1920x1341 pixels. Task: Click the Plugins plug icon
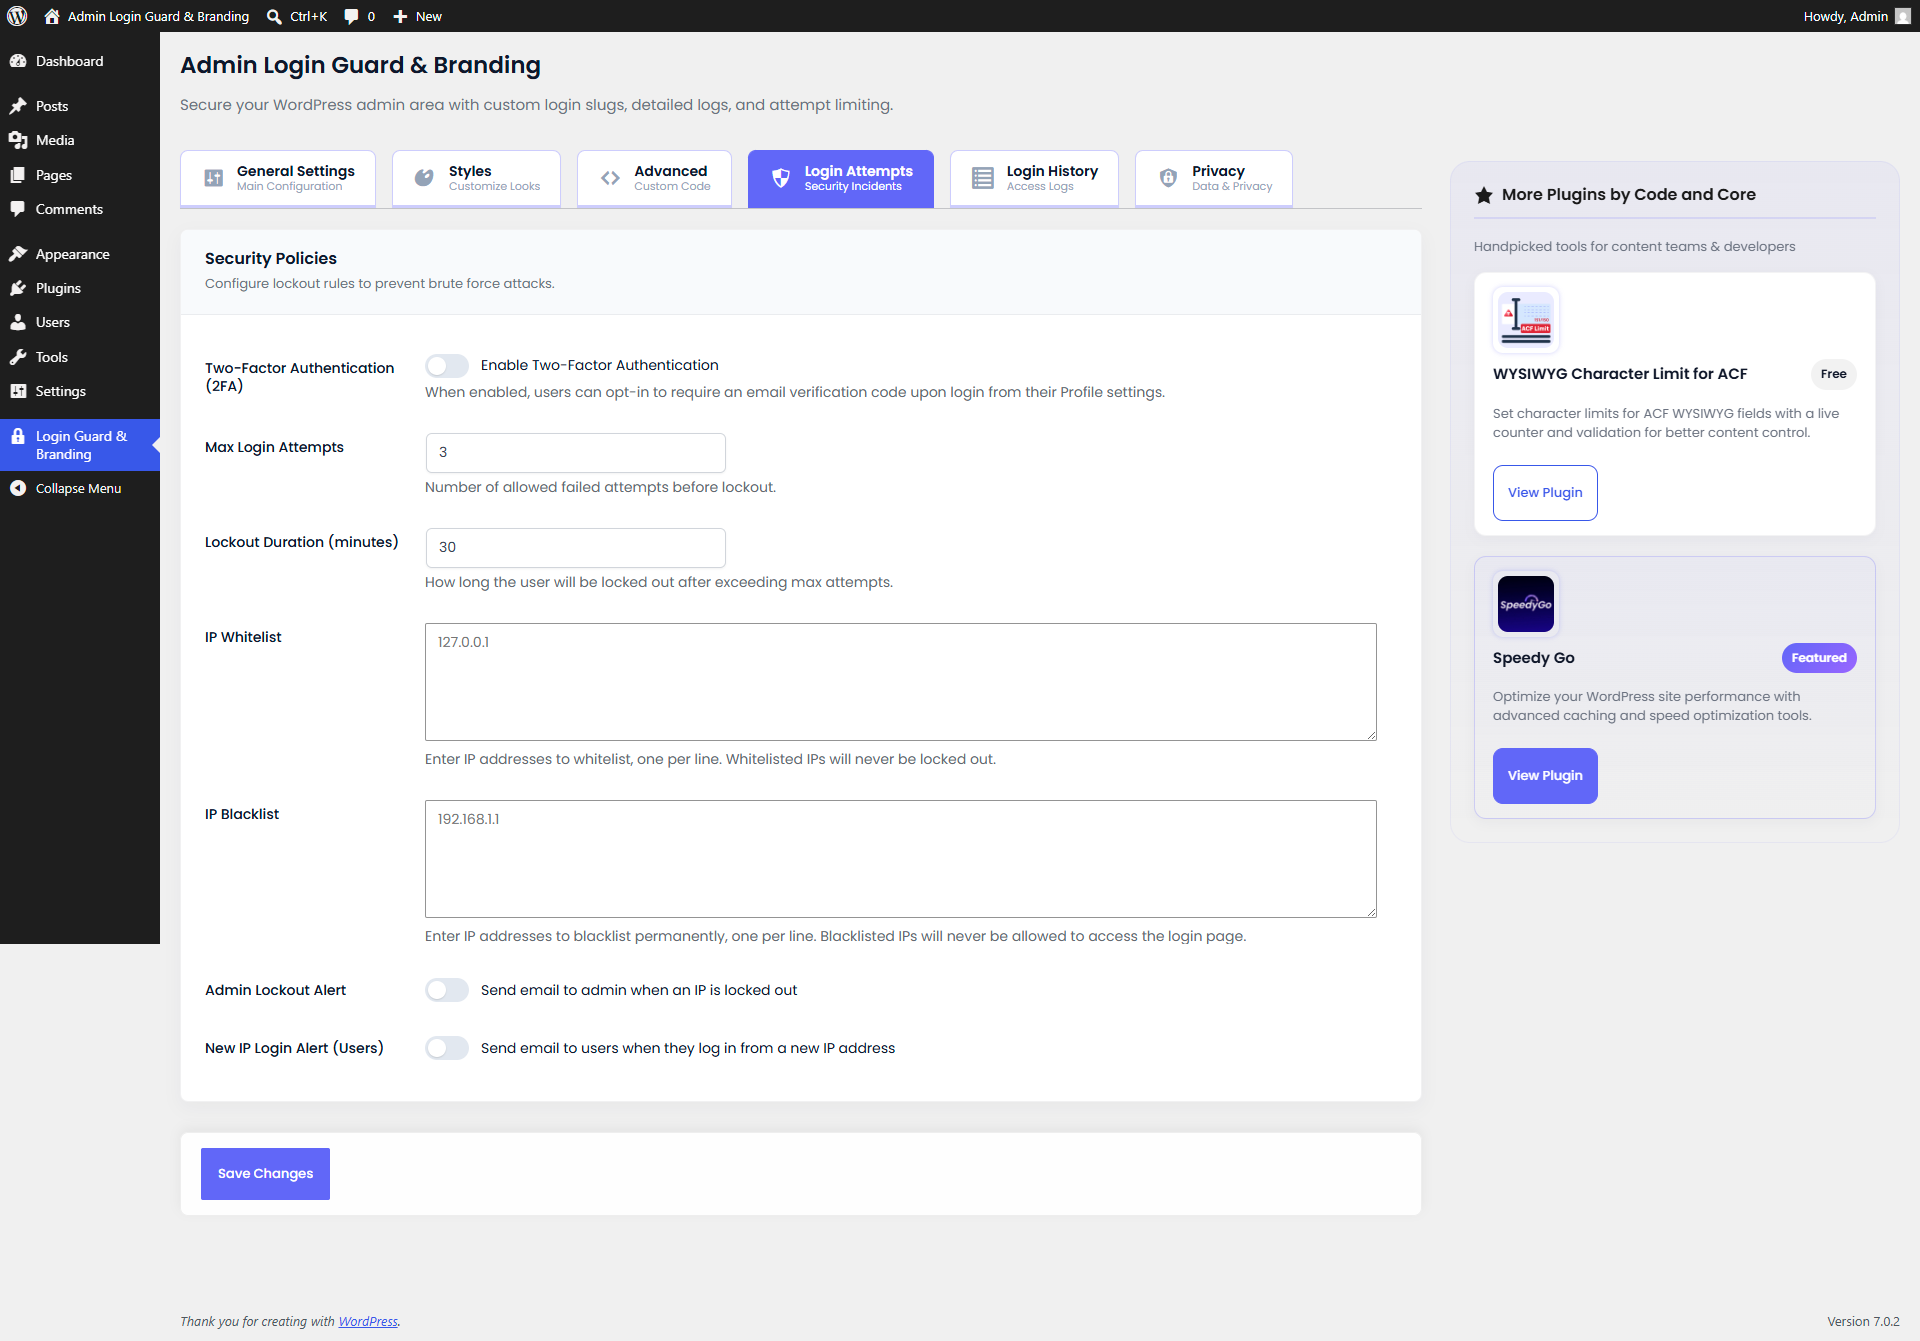point(18,288)
